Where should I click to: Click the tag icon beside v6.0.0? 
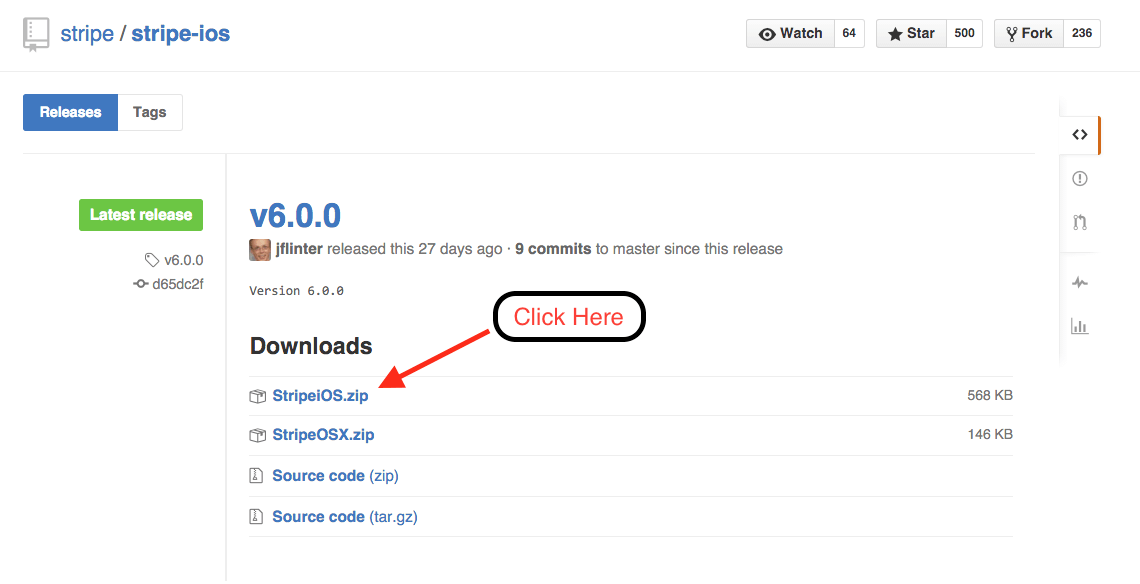click(x=151, y=260)
